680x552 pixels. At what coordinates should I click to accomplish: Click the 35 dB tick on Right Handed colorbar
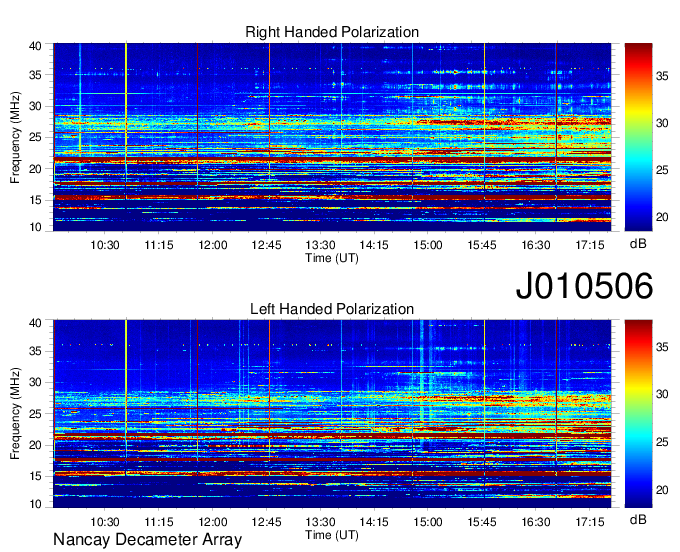click(x=662, y=76)
